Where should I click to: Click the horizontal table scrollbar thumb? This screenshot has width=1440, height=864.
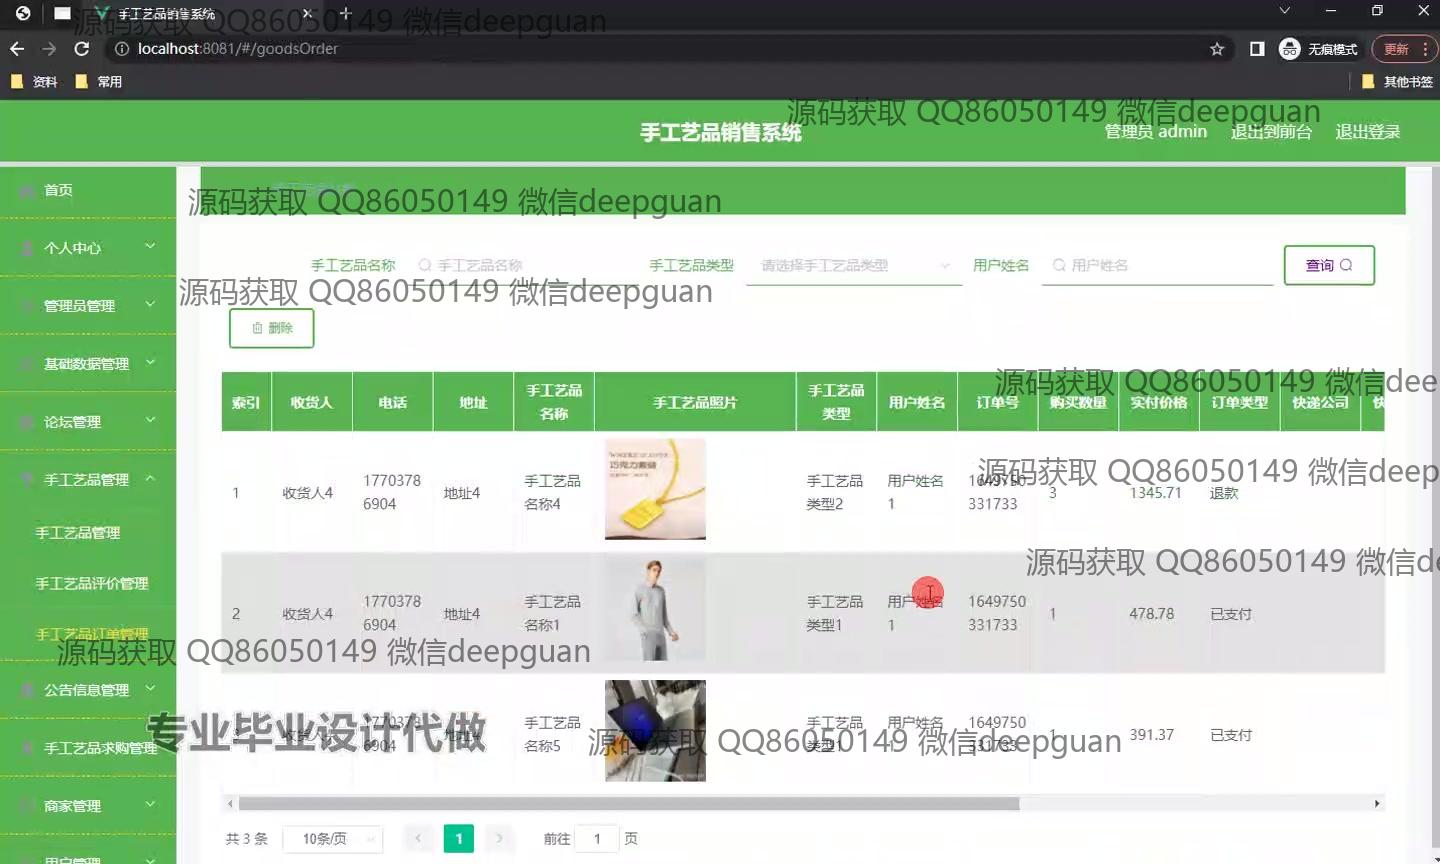(628, 804)
